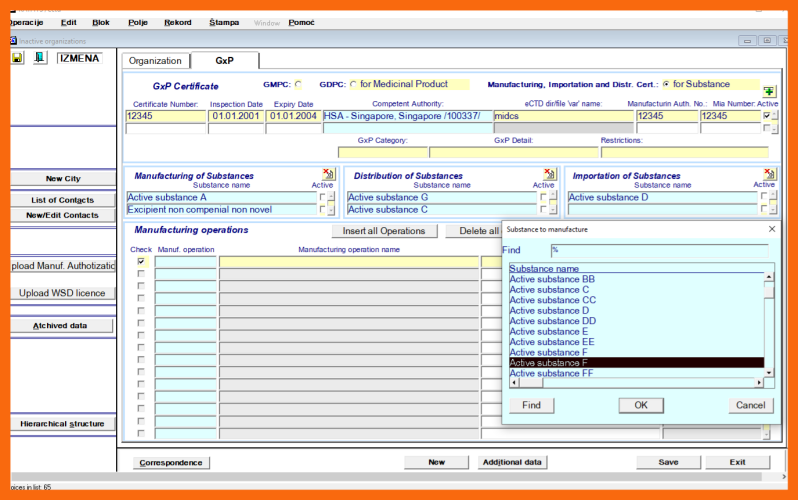Select the GMPC radio button
Screen dimensions: 798x500
coord(297,85)
